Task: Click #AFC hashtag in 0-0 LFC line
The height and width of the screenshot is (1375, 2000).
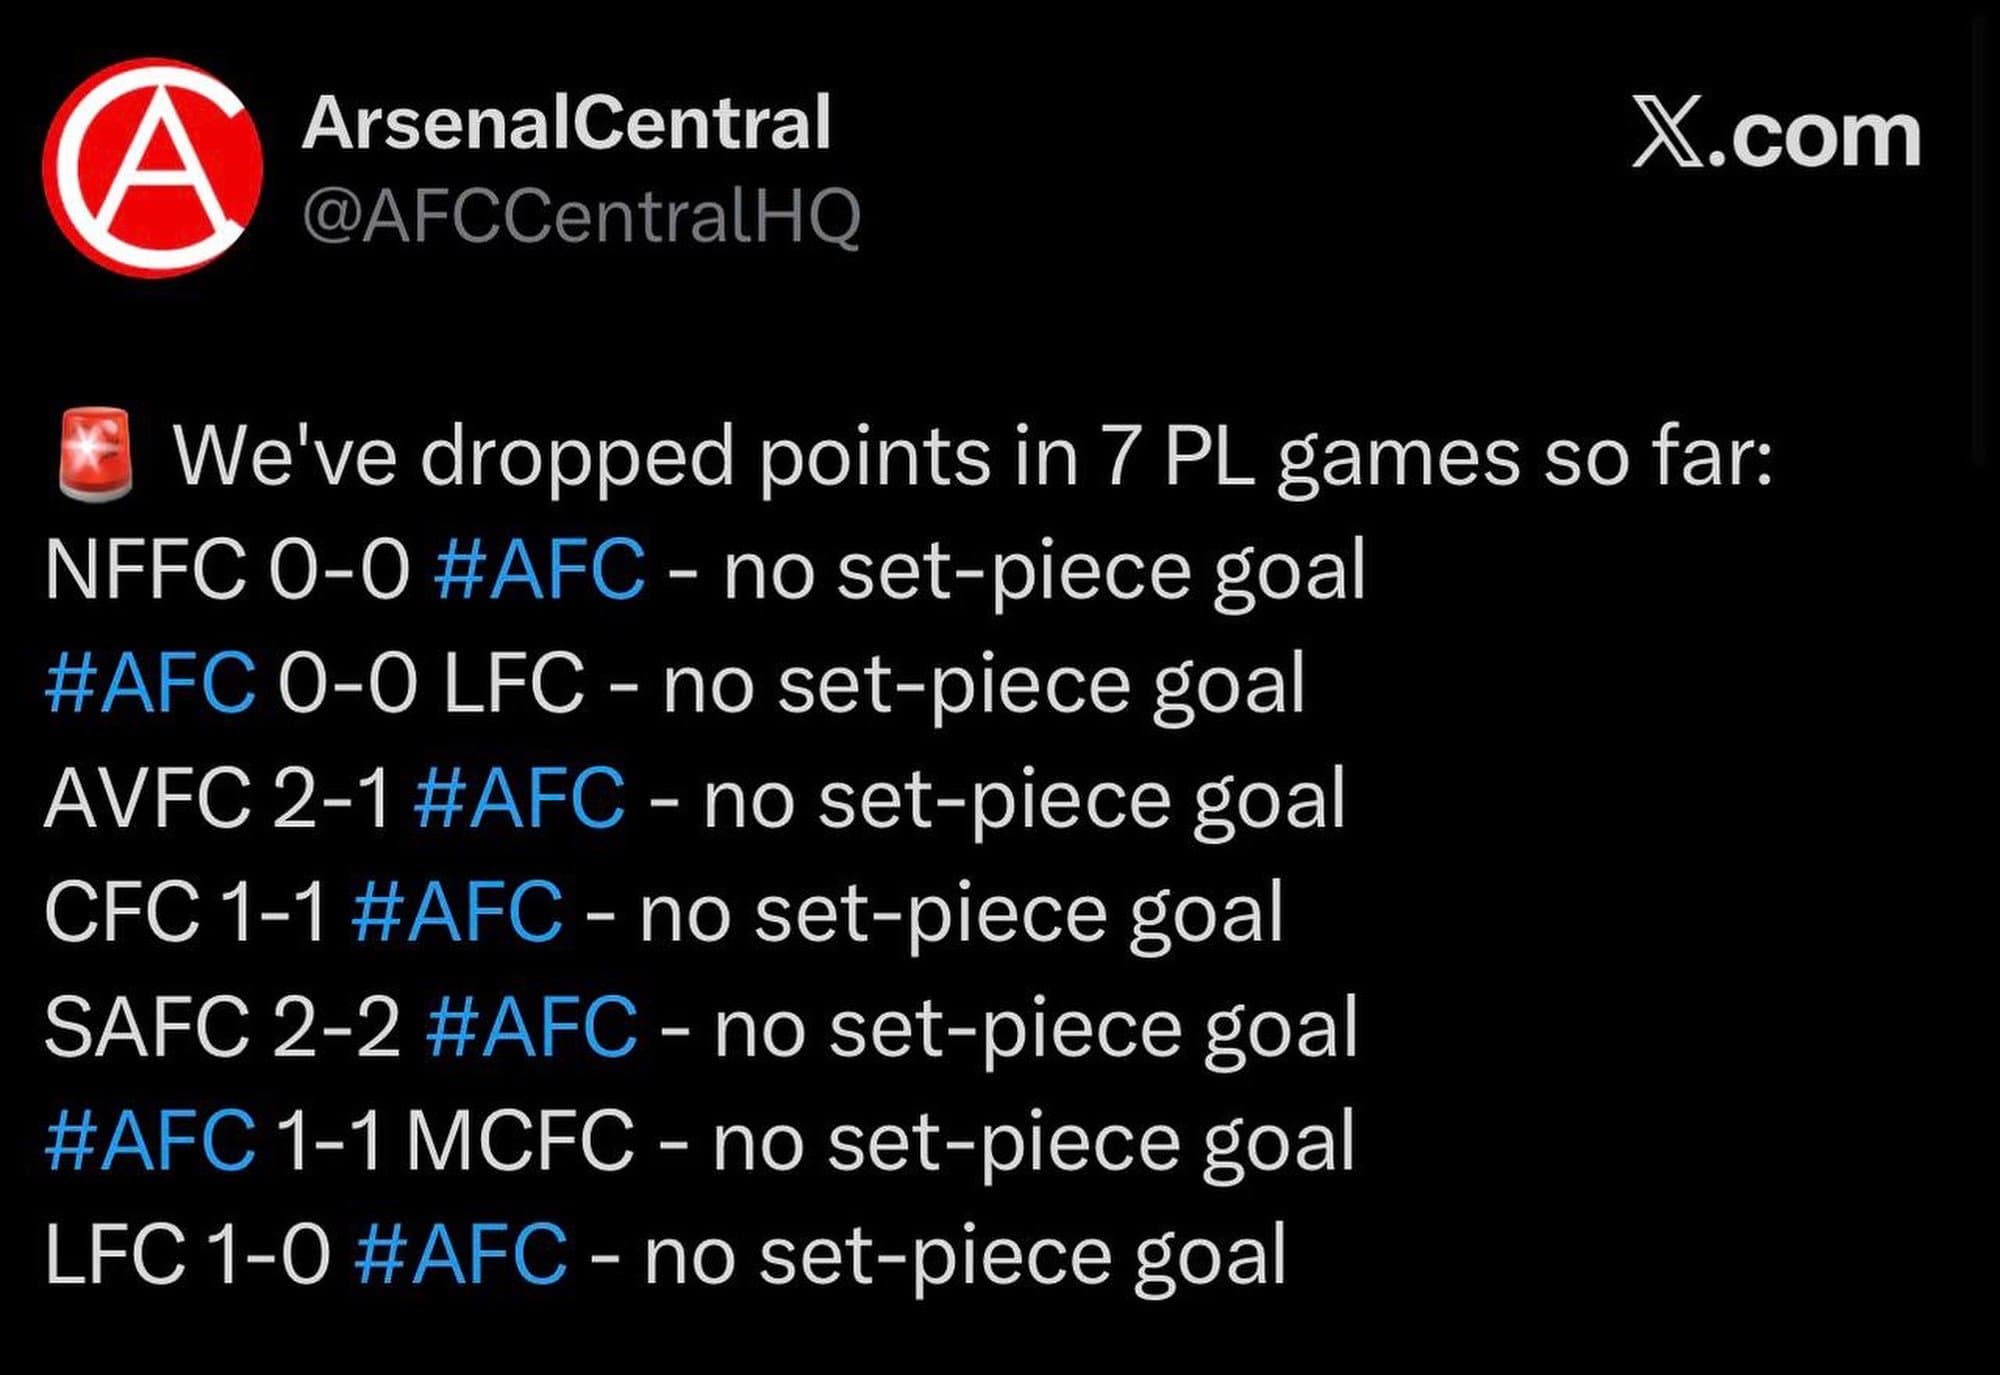Action: coord(151,683)
